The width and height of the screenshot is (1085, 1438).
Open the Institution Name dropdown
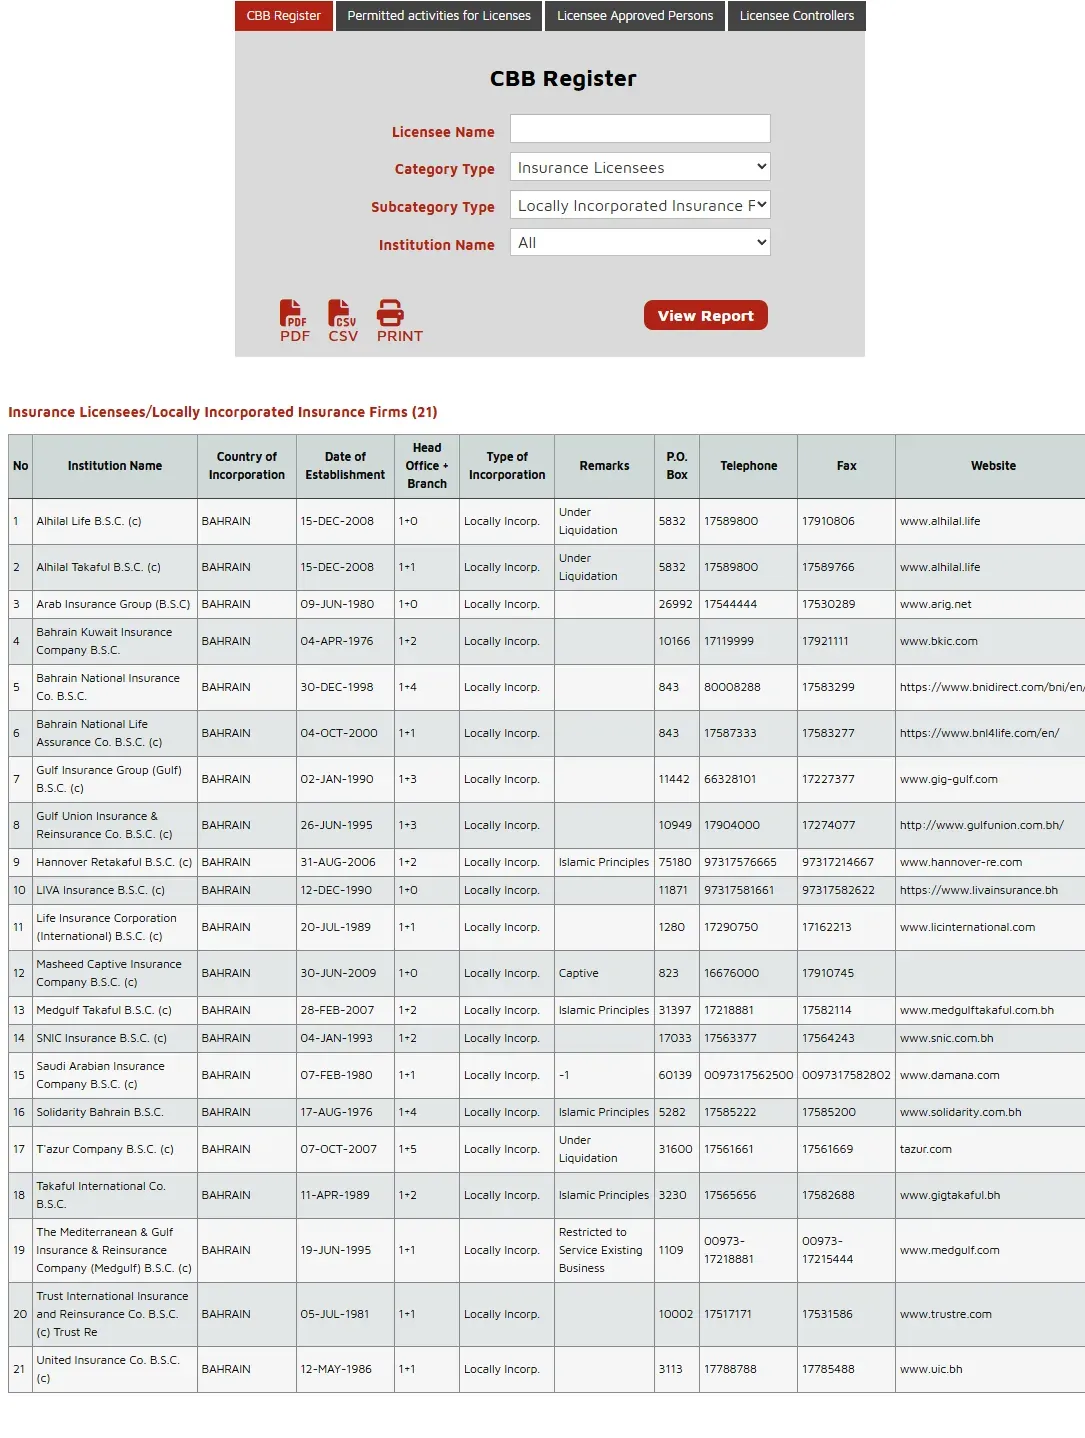tap(640, 242)
